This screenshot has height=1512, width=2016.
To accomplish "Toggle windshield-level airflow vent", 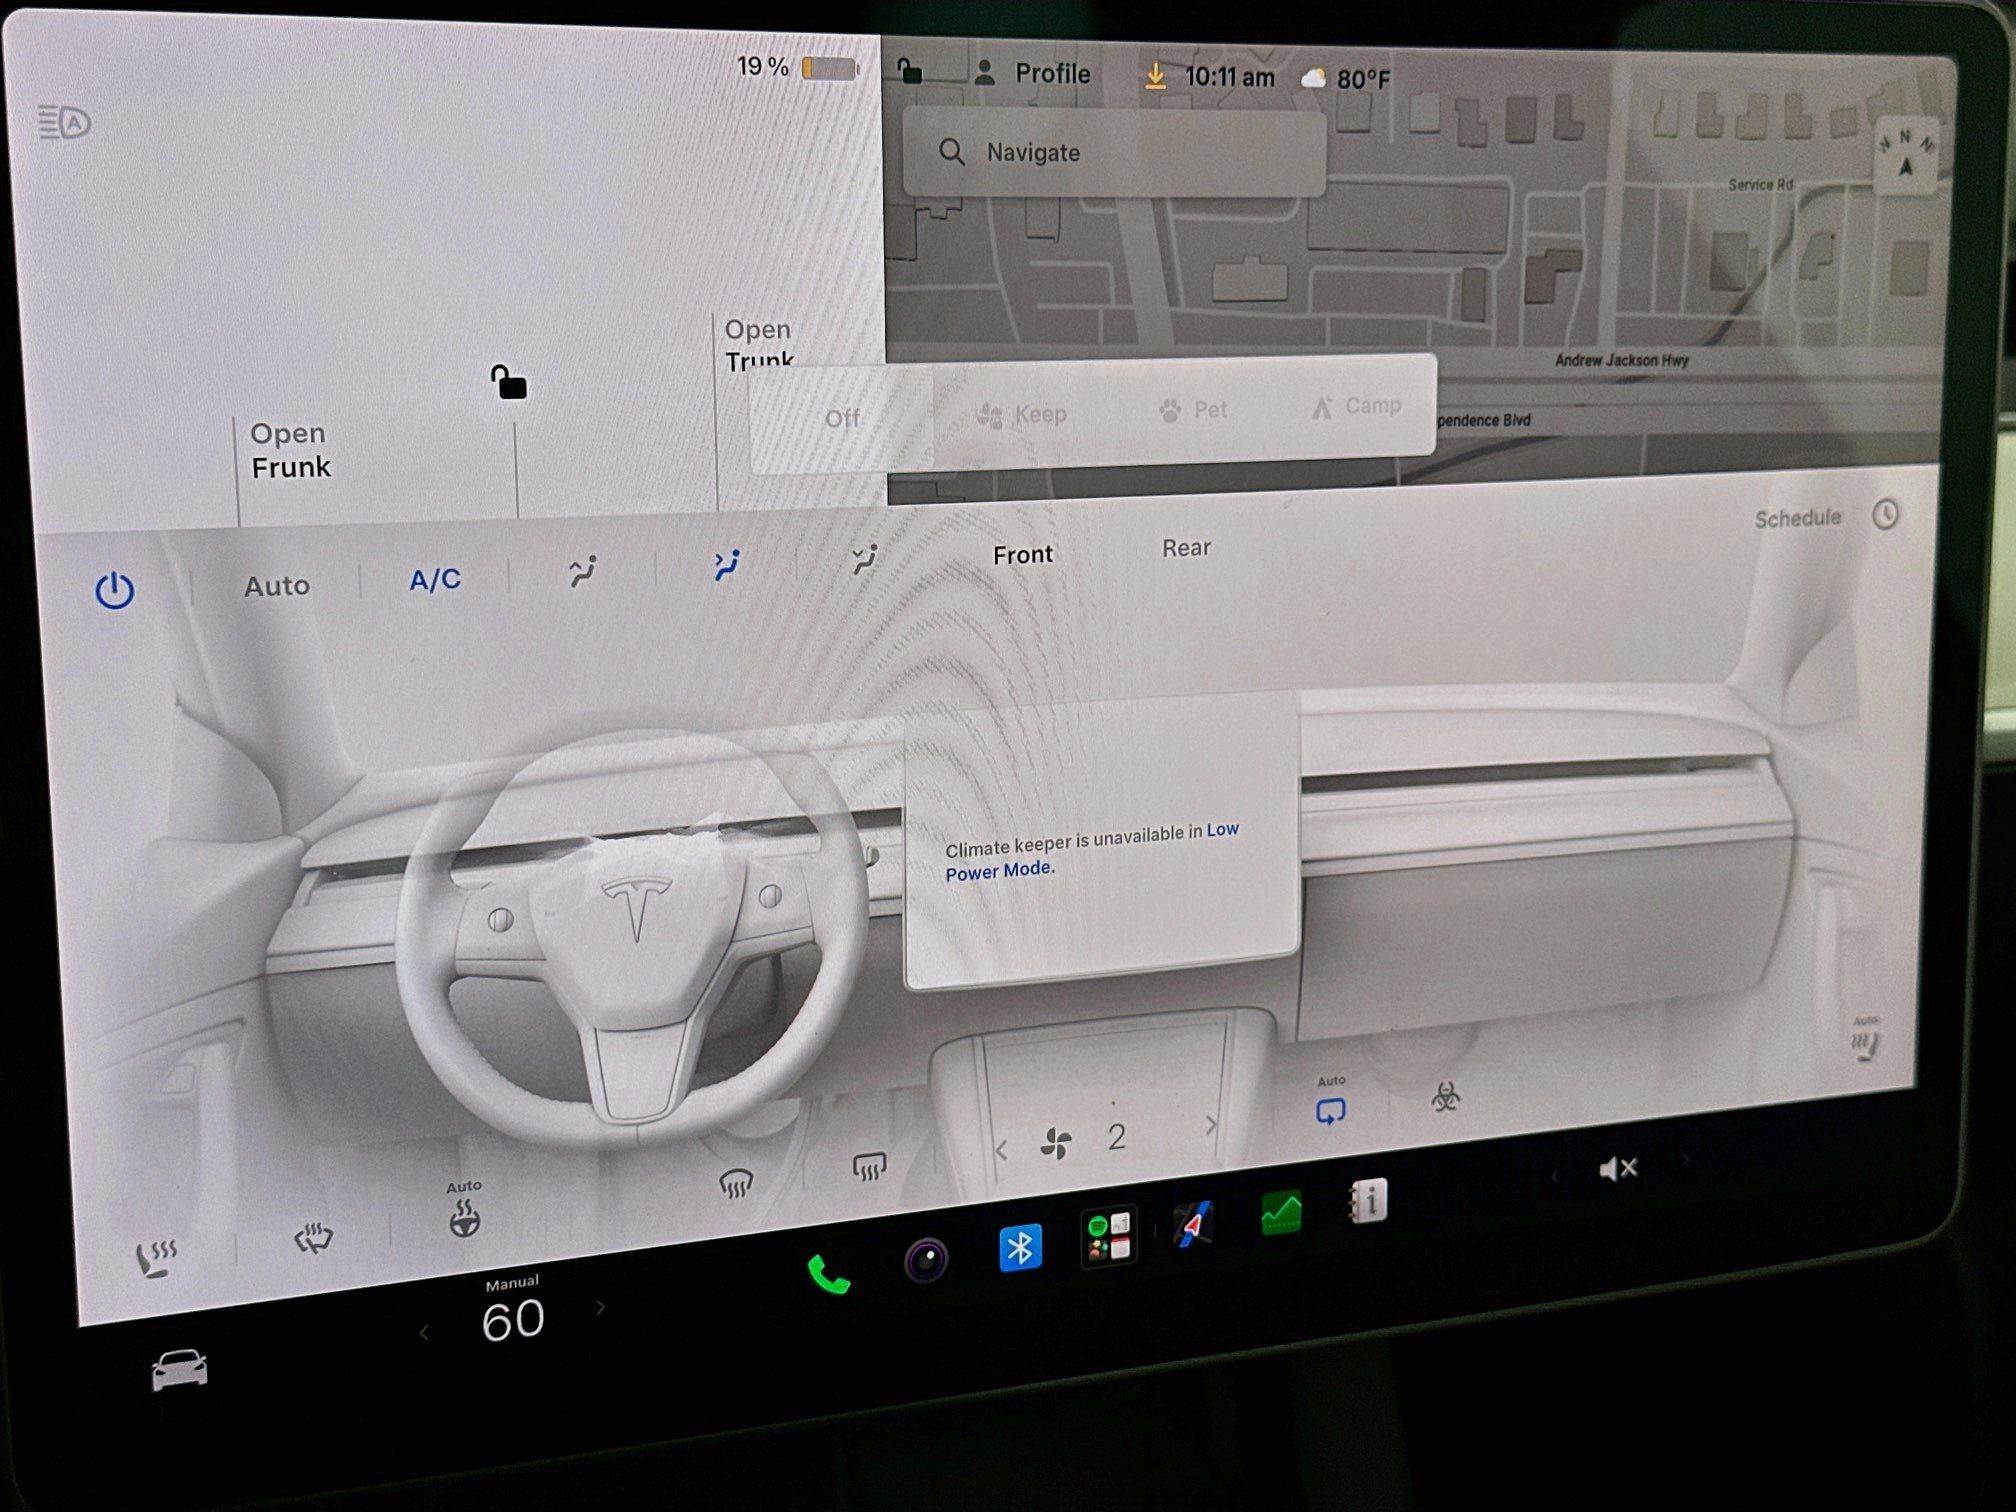I will pyautogui.click(x=582, y=571).
